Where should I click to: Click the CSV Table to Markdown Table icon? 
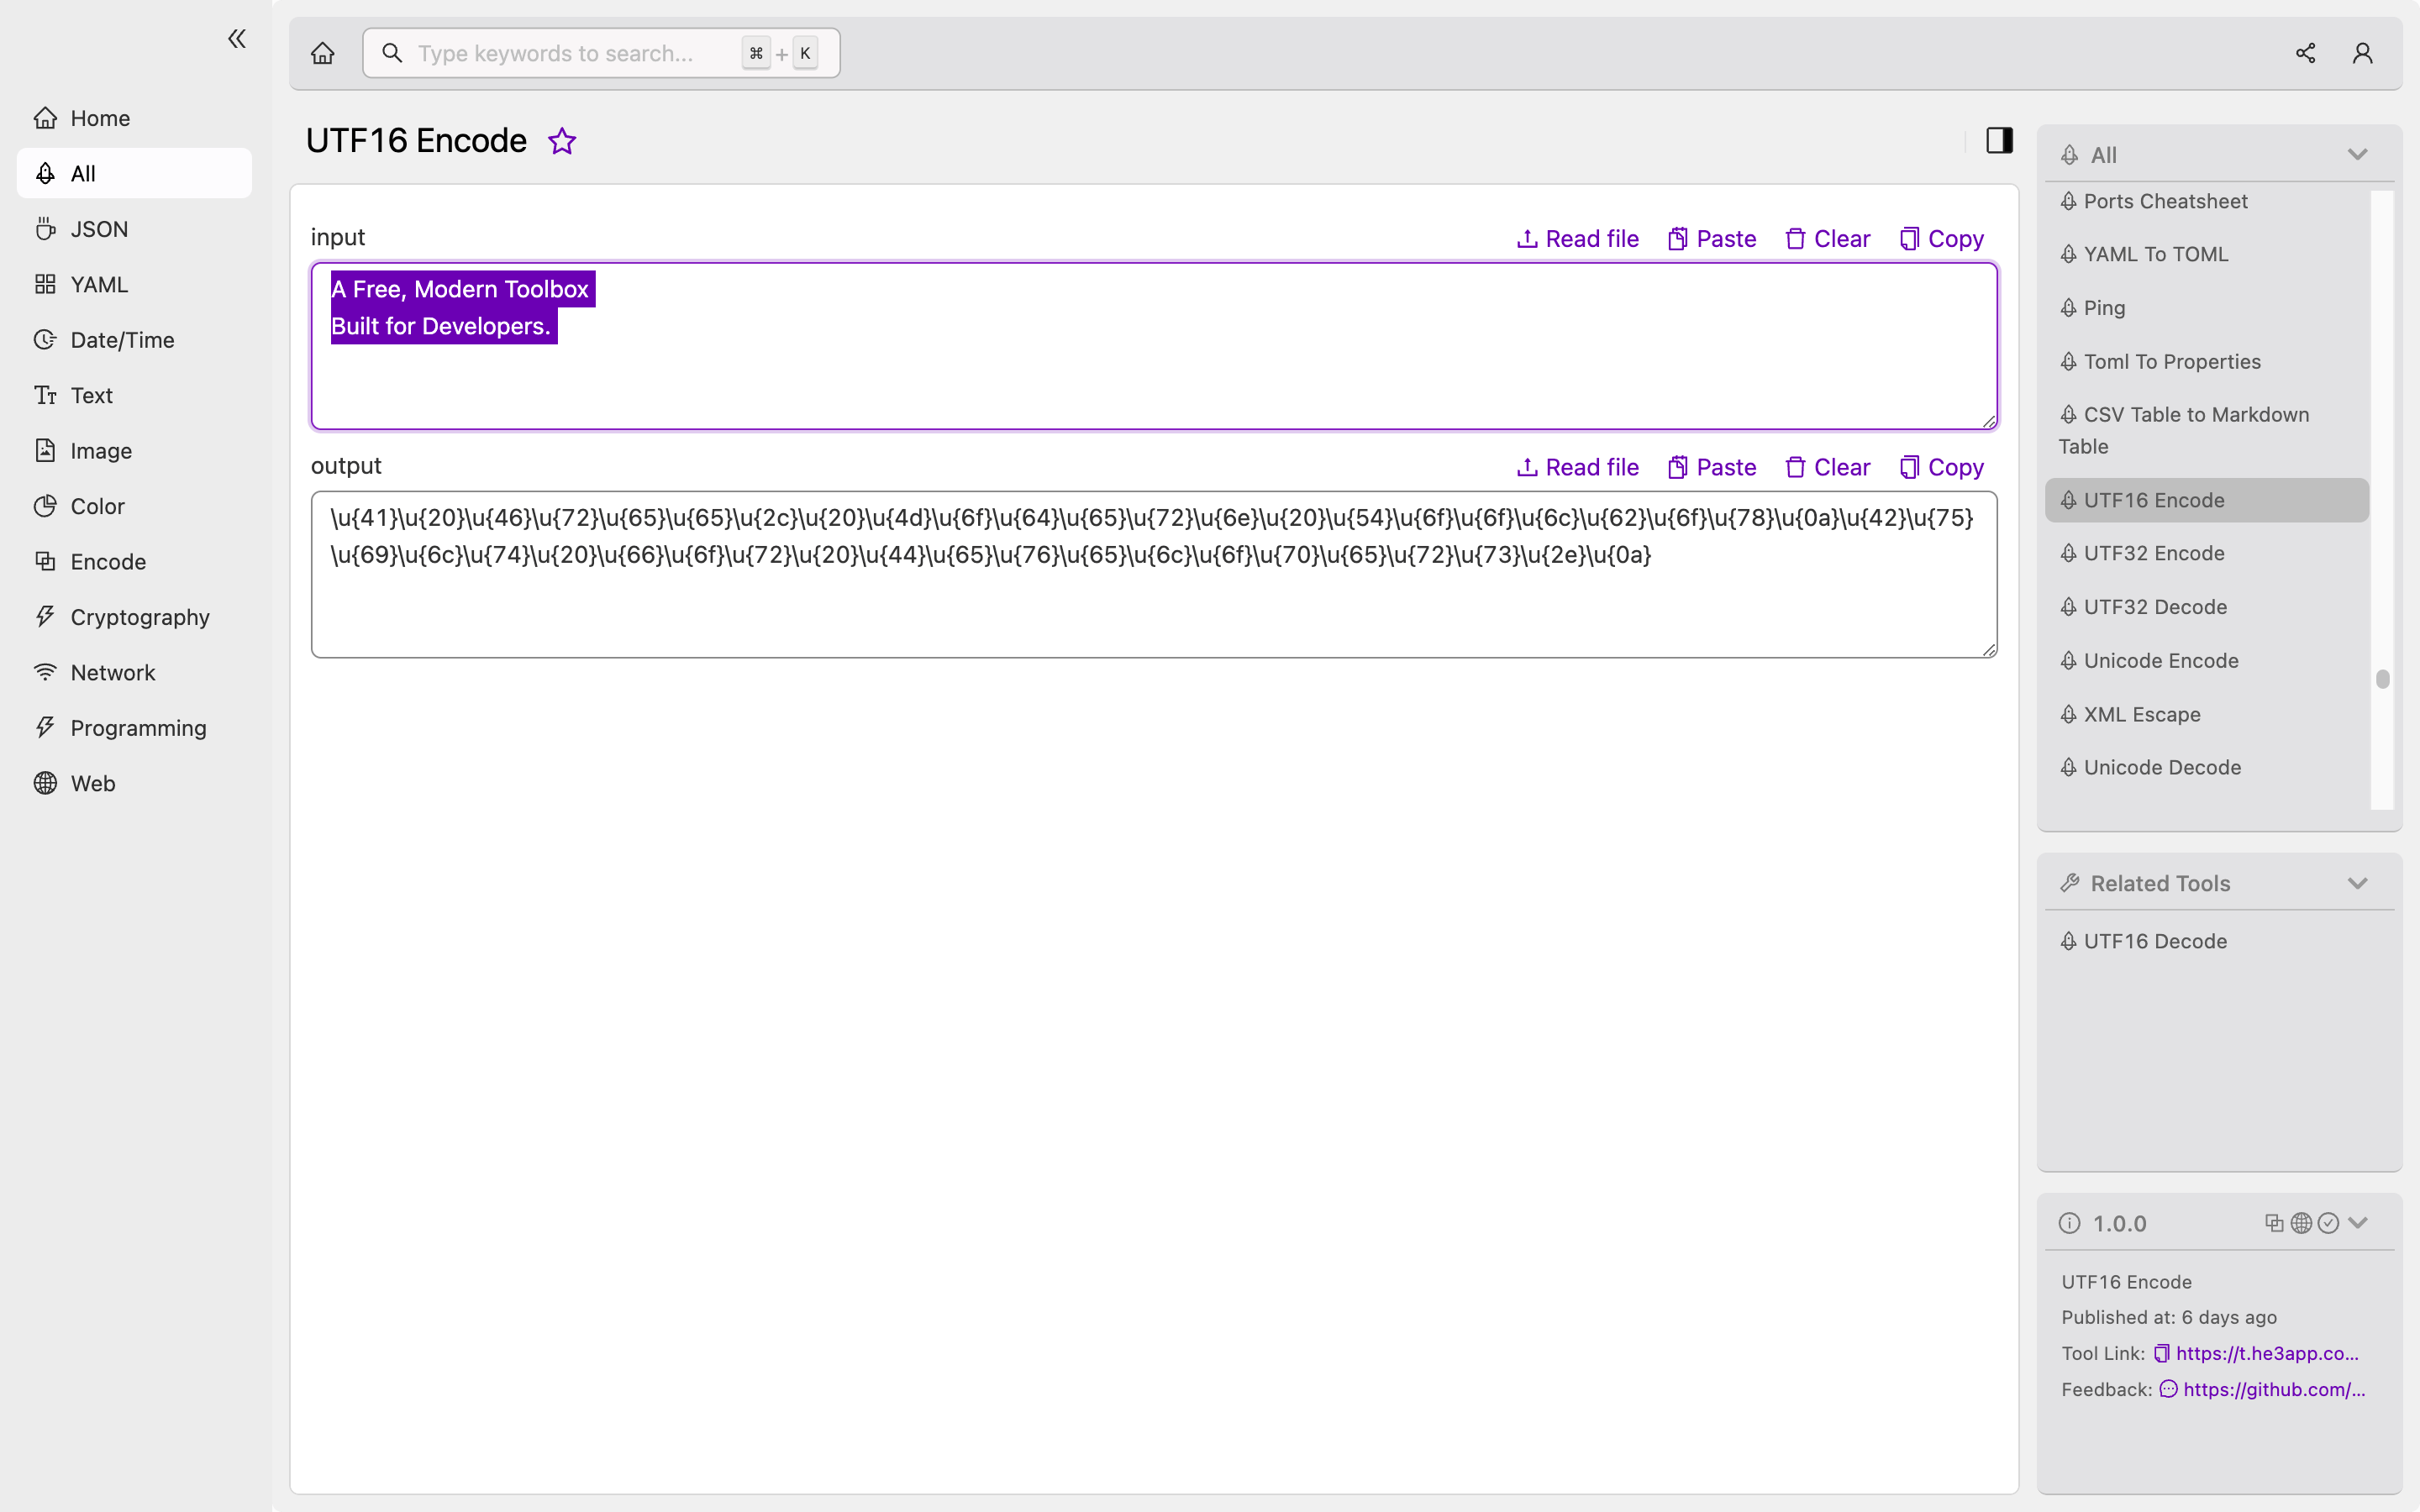(x=2070, y=415)
